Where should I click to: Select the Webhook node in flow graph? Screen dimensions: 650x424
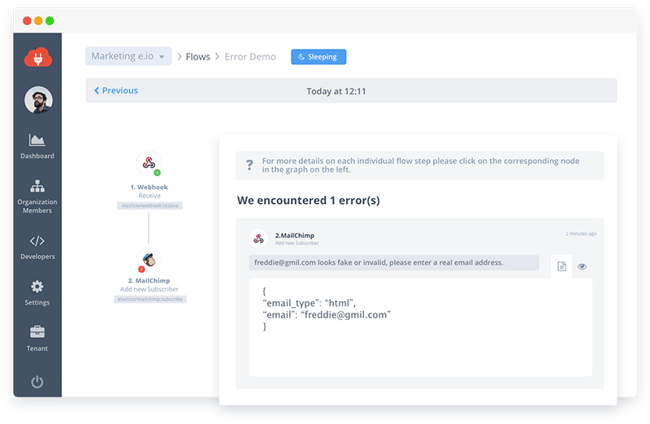149,163
